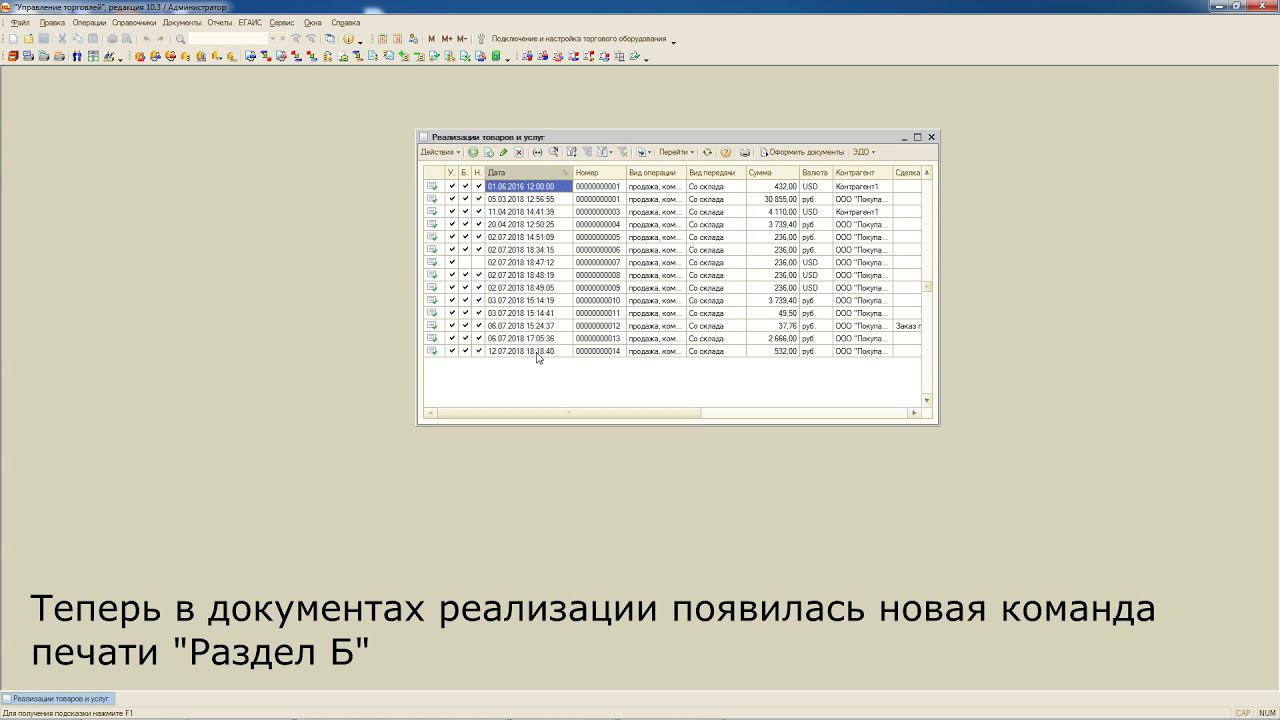Click the vertical scrollbar up arrow in list
Screen dimensions: 1280x720
[927, 172]
